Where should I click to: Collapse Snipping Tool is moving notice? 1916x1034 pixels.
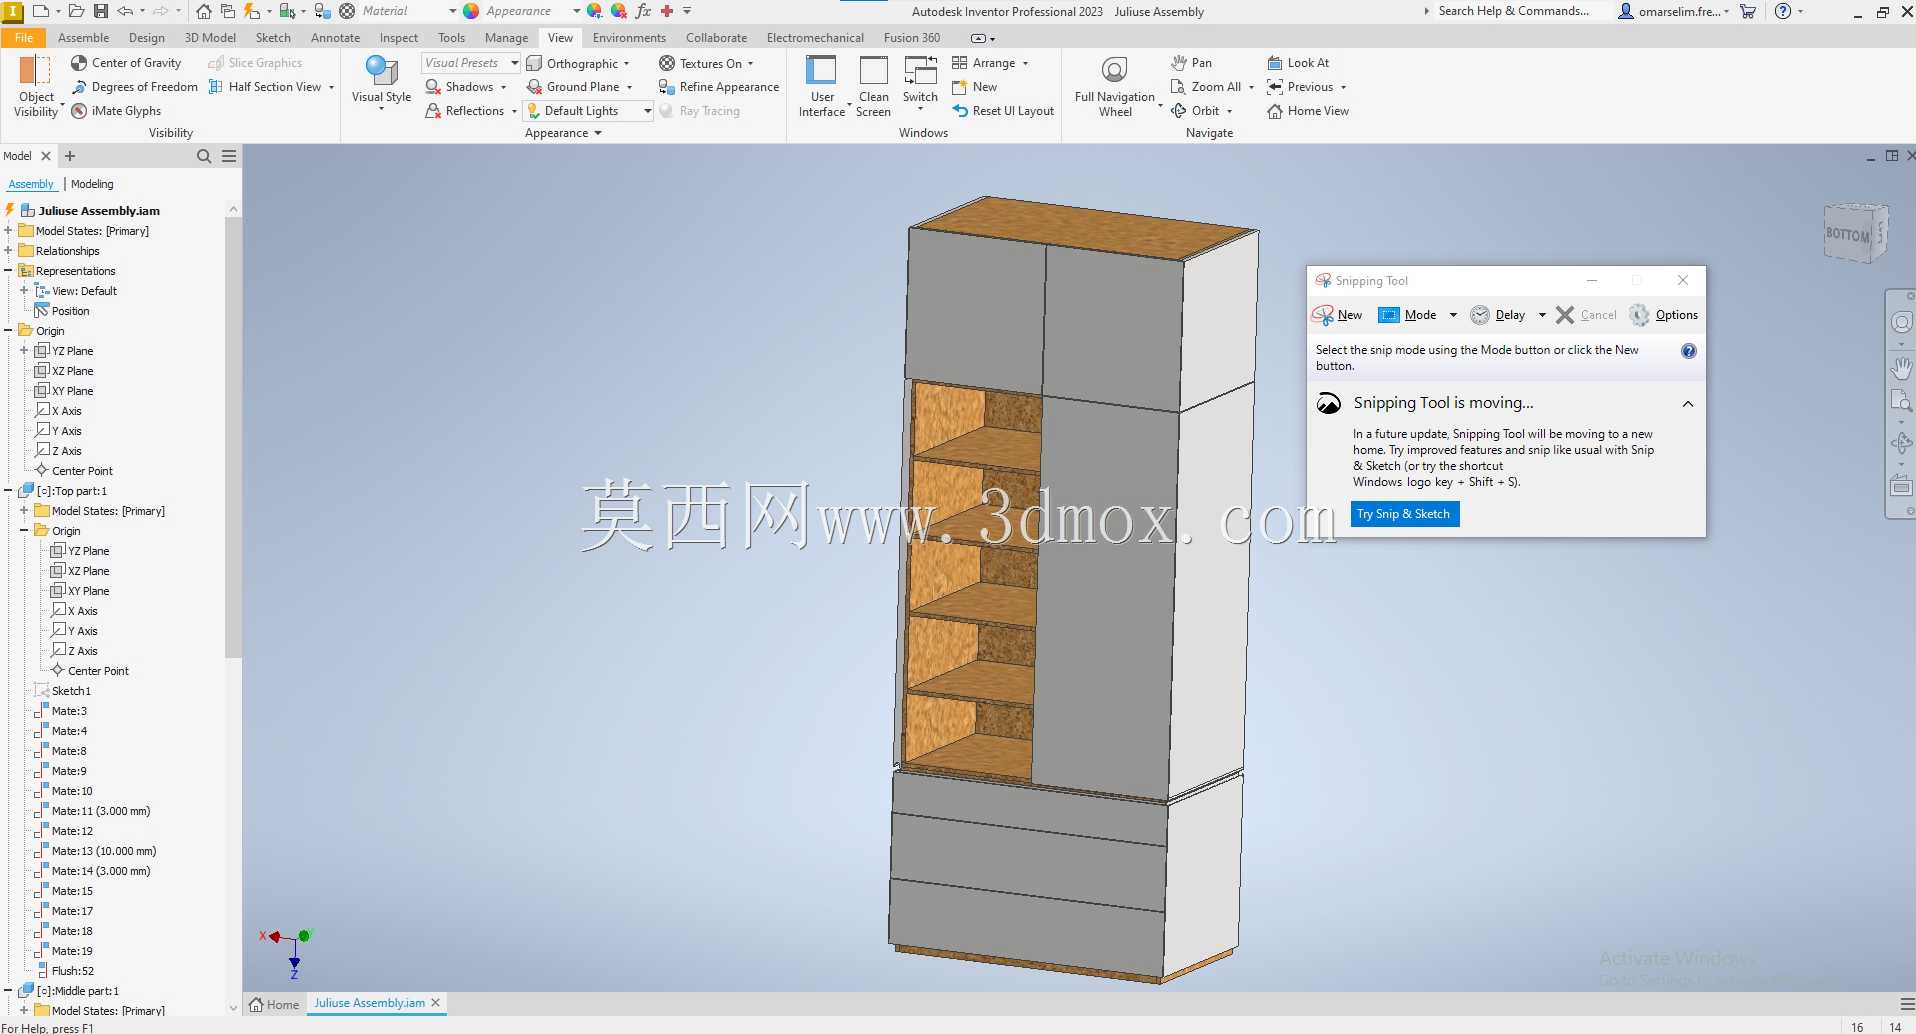[x=1688, y=404]
